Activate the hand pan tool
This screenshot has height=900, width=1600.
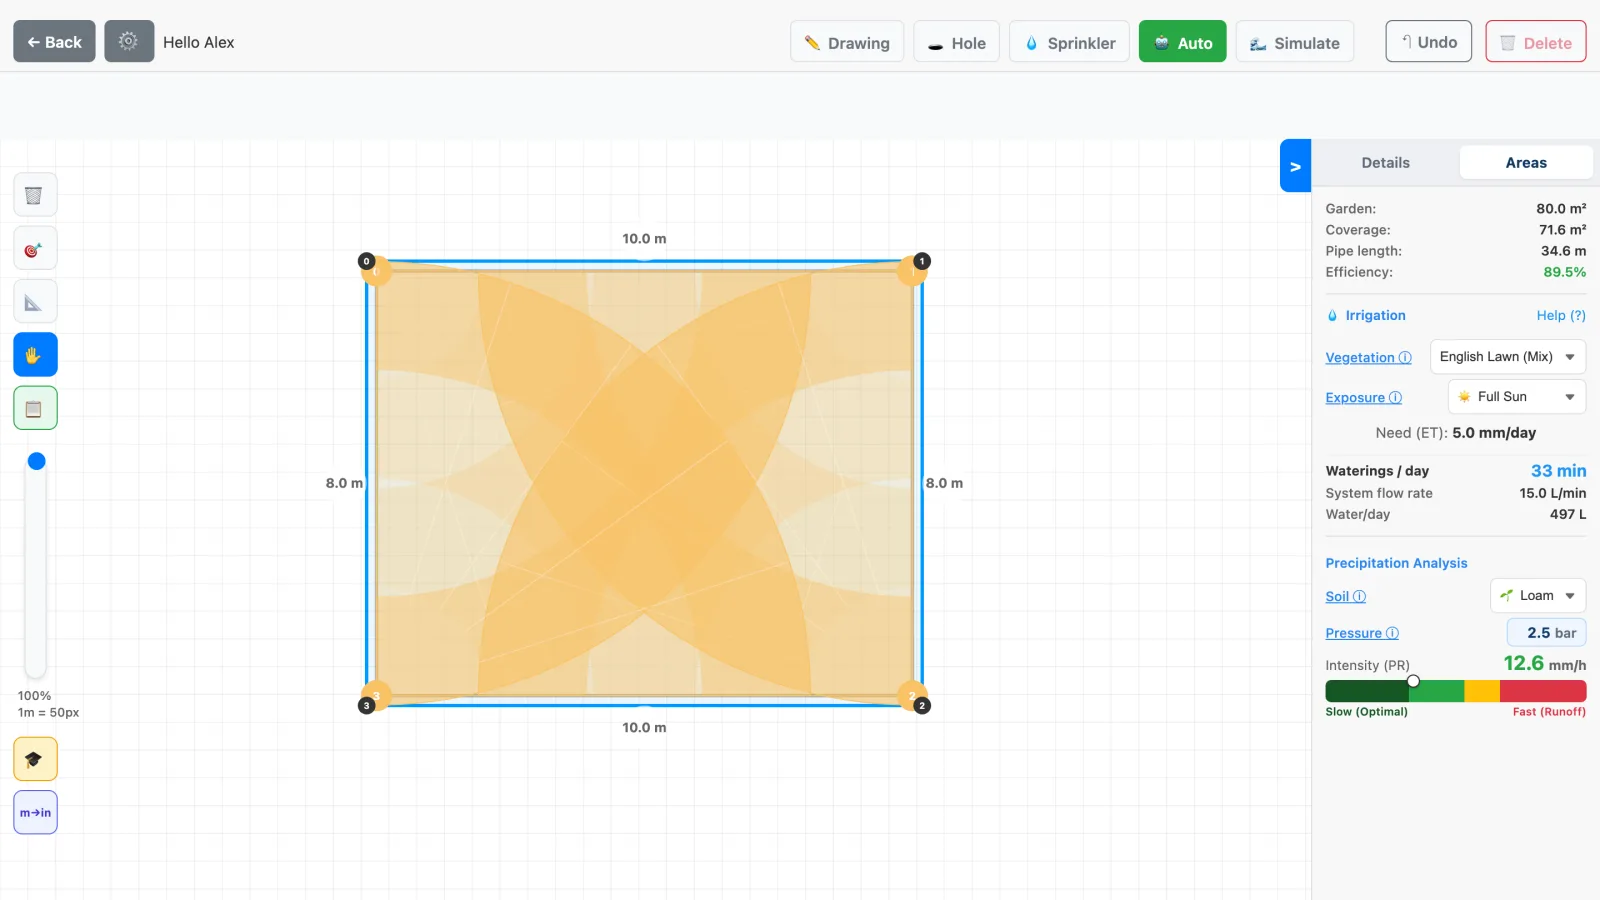tap(35, 355)
